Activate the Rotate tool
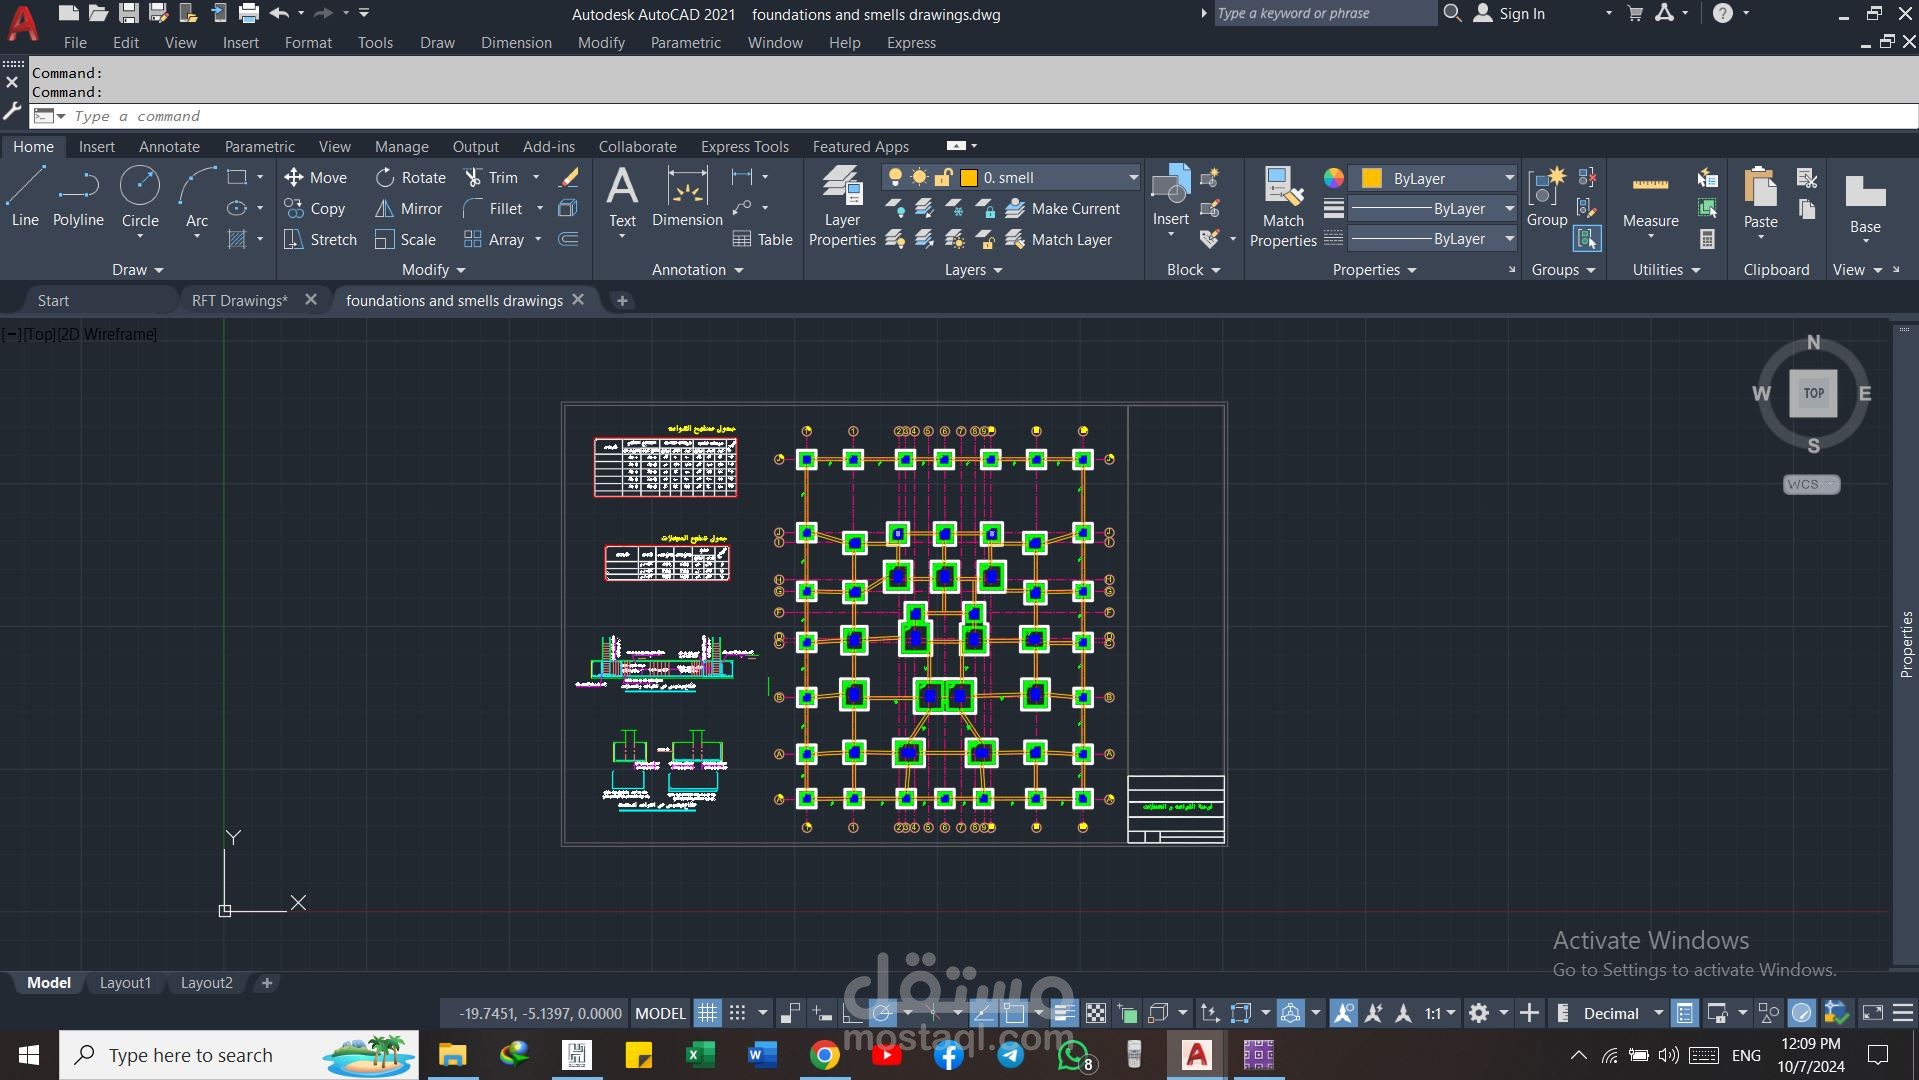The height and width of the screenshot is (1080, 1919). (411, 177)
